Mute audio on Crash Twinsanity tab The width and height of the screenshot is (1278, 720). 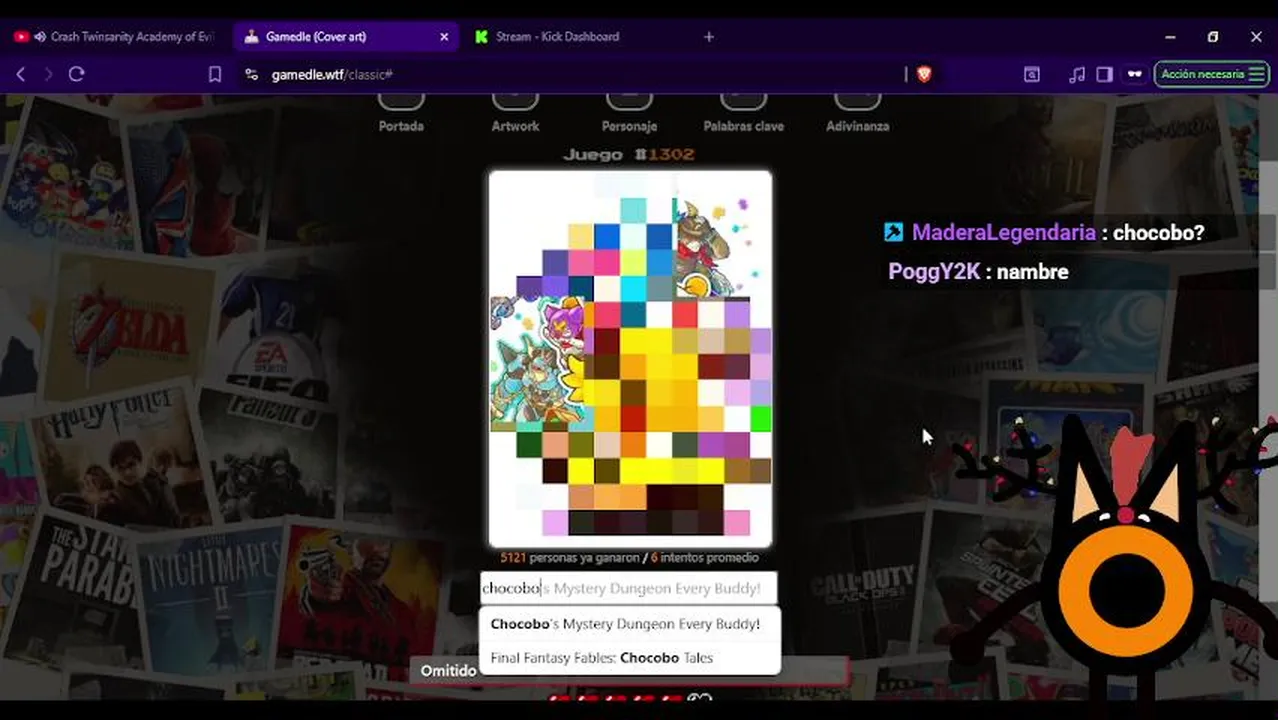click(40, 37)
